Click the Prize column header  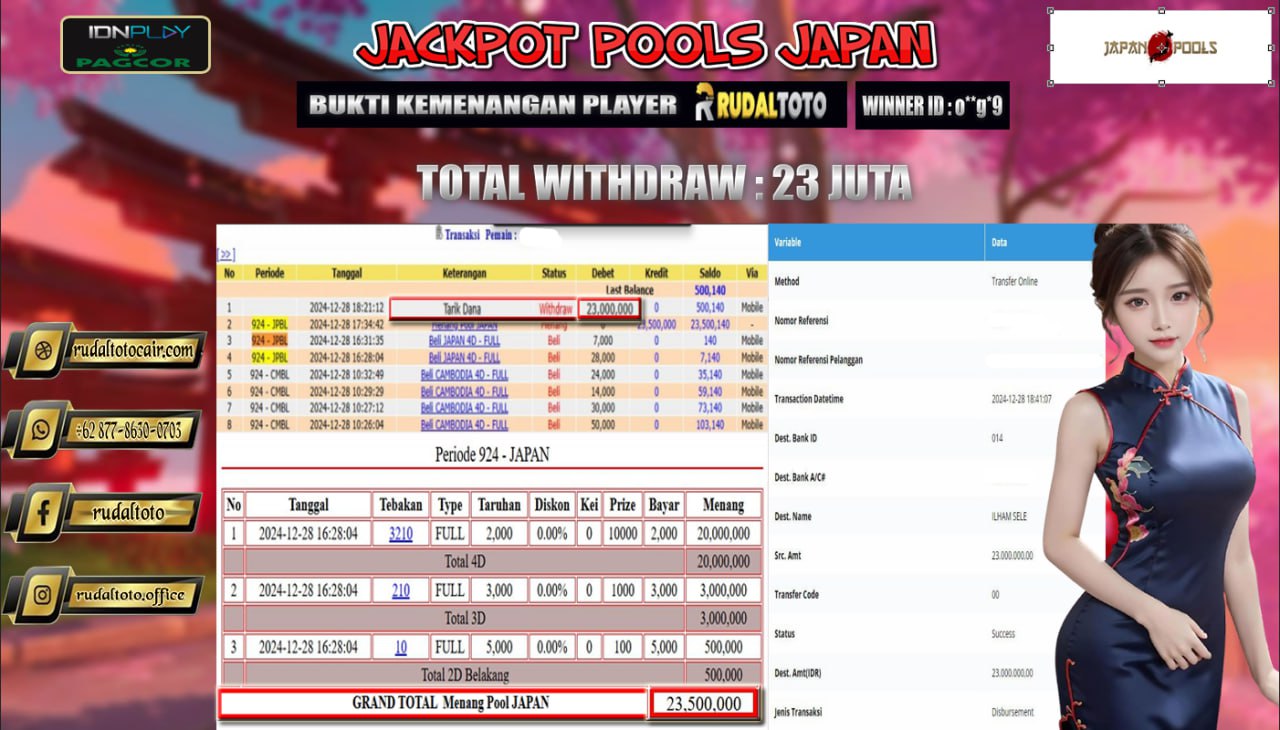622,505
